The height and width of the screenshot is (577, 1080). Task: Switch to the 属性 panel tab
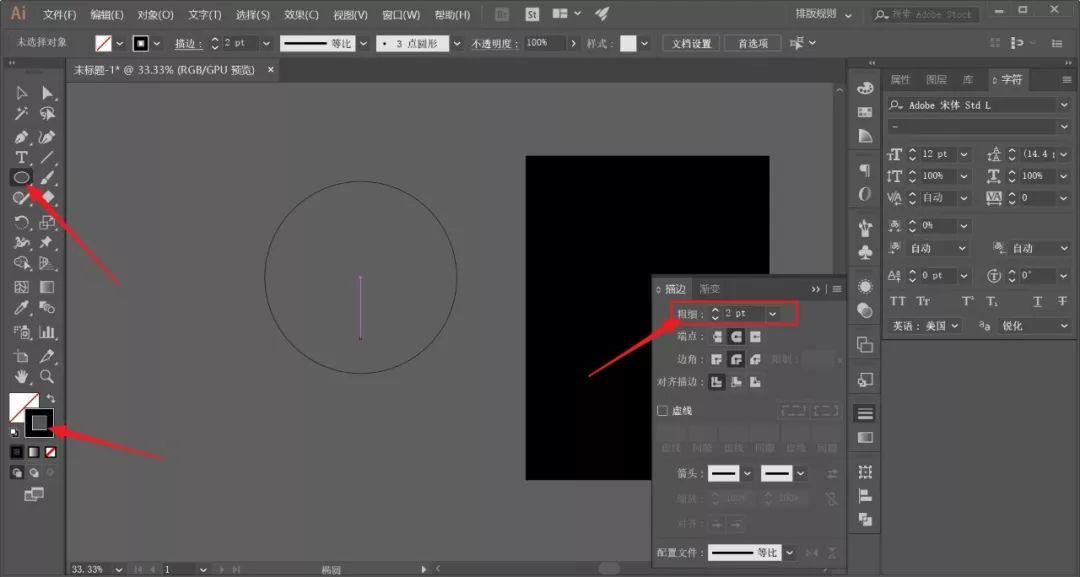(x=900, y=80)
